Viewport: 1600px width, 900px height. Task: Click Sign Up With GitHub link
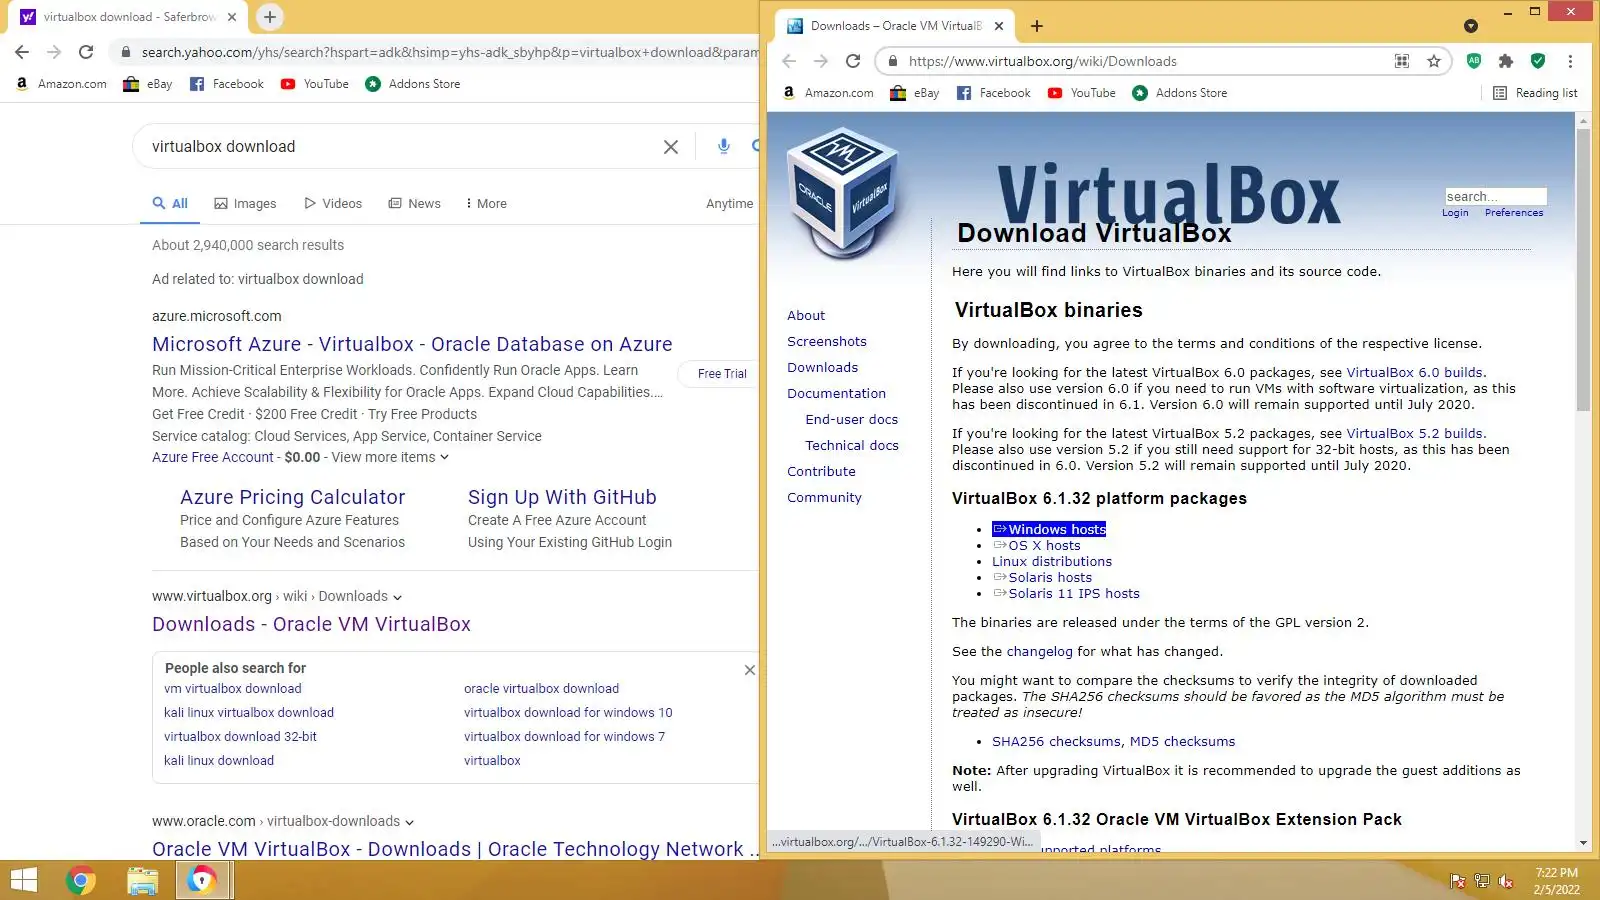point(562,497)
